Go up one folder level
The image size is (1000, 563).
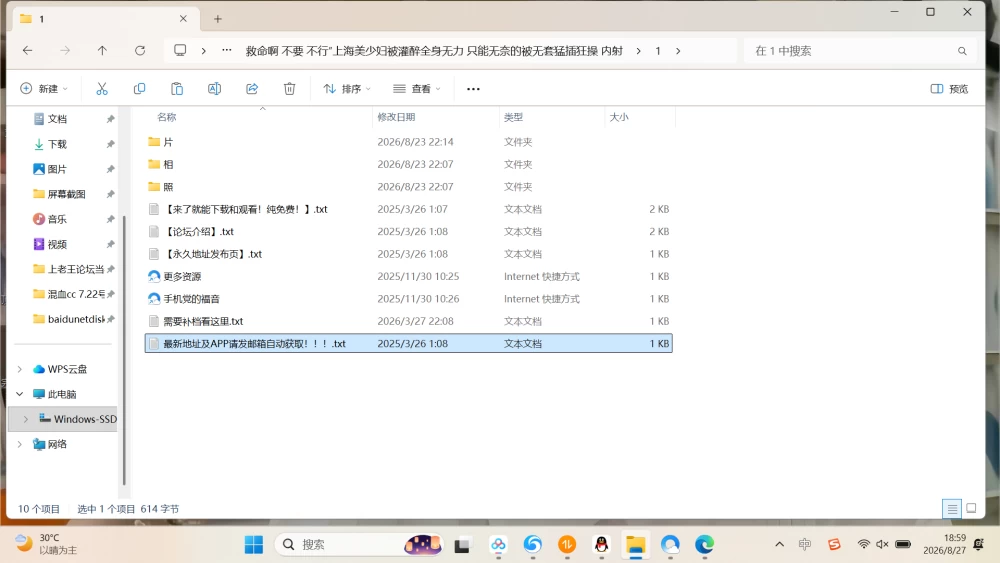pyautogui.click(x=102, y=50)
